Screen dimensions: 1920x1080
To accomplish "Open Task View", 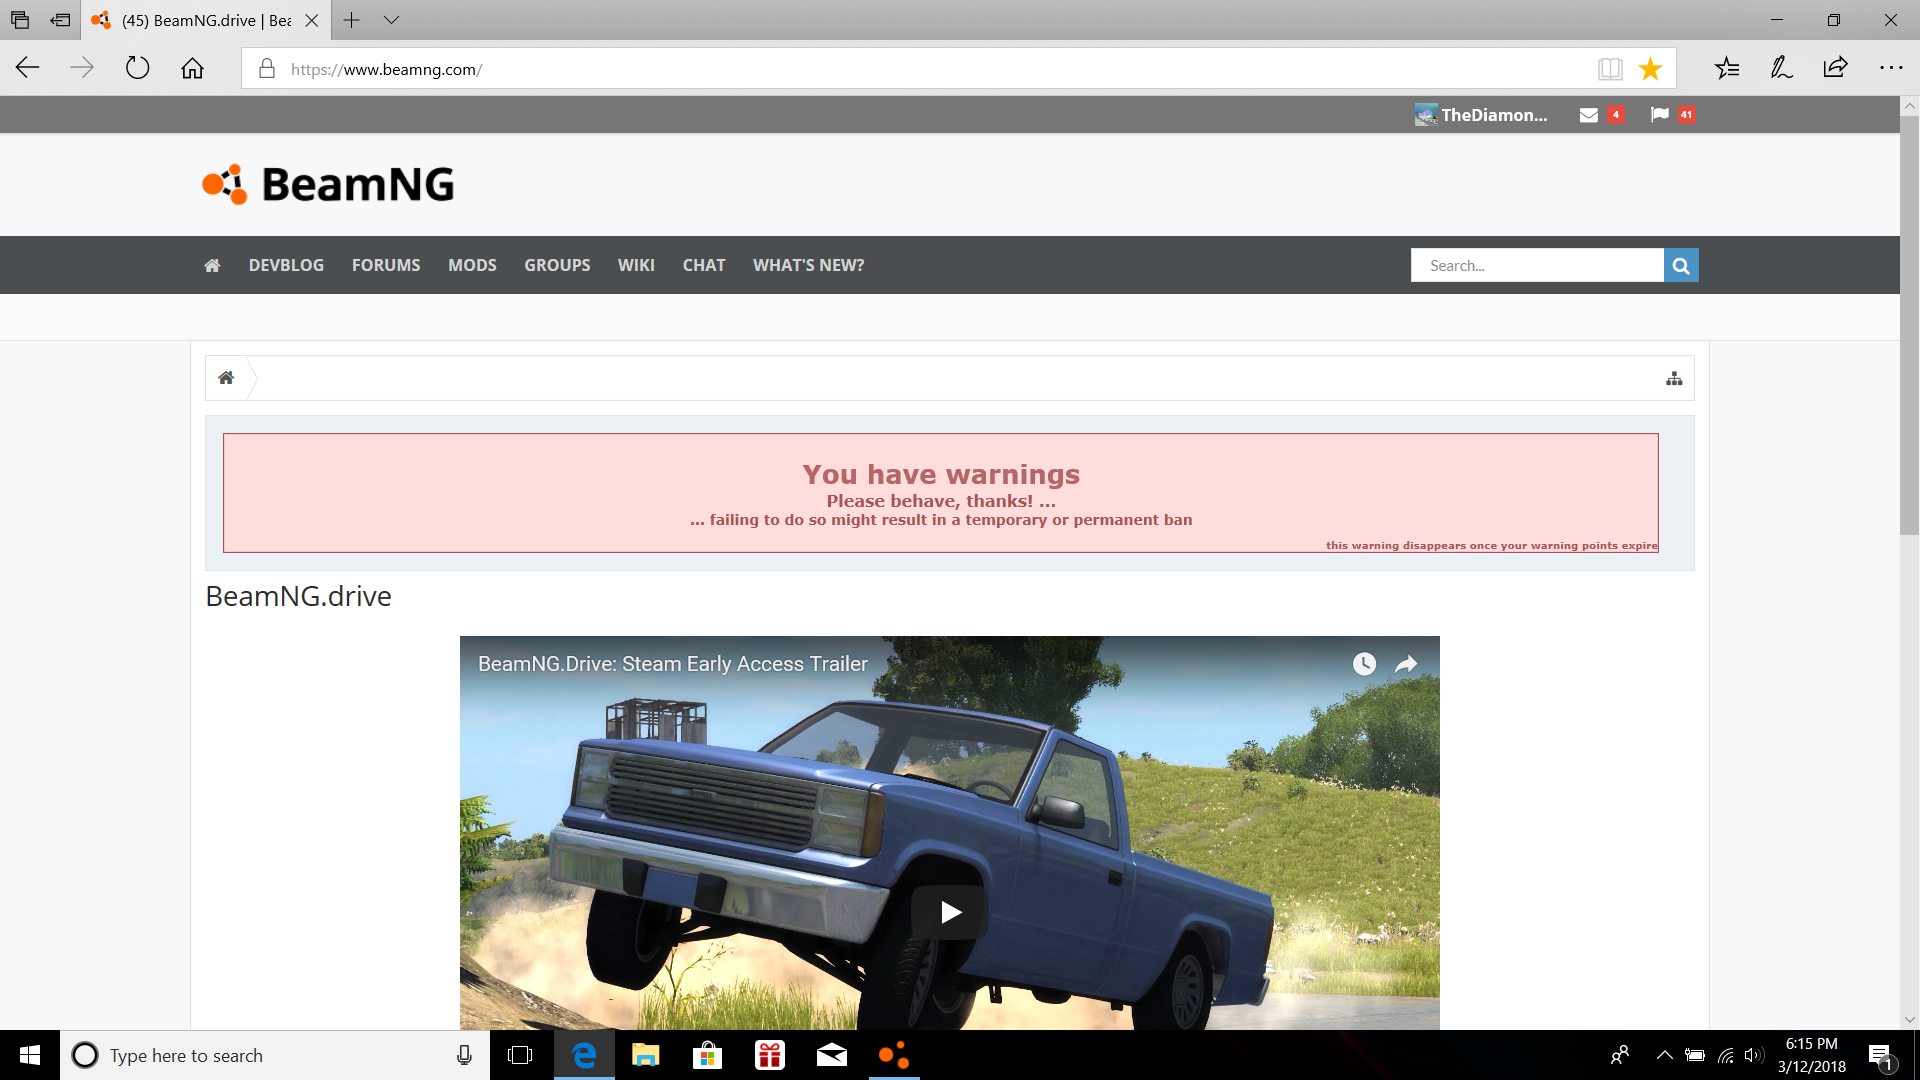I will point(520,1055).
